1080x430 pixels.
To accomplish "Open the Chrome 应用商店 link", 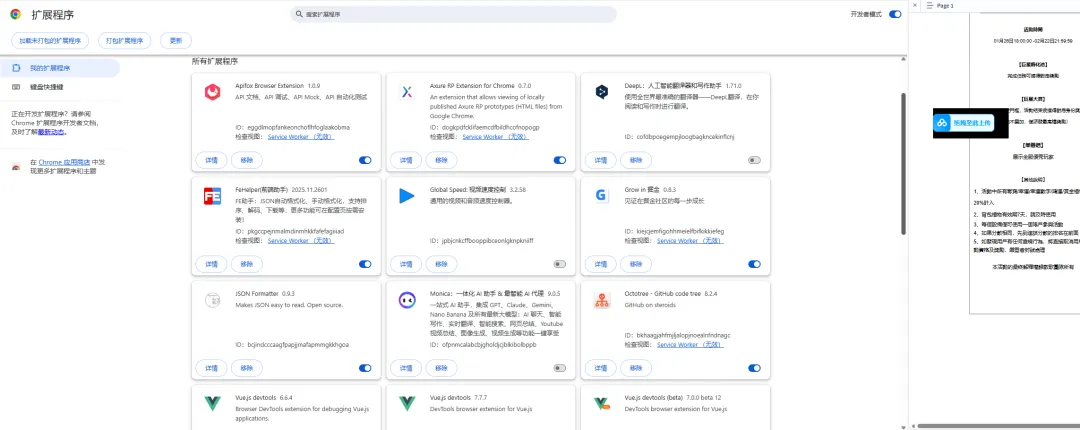I will [65, 162].
